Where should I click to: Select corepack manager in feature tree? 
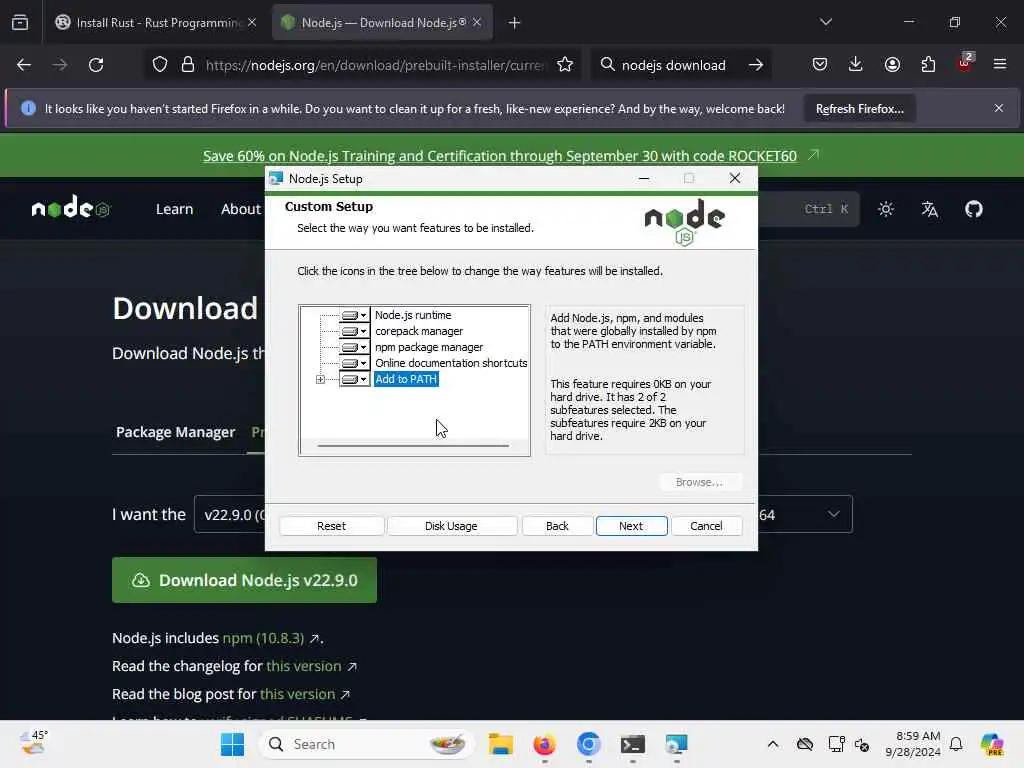(419, 331)
